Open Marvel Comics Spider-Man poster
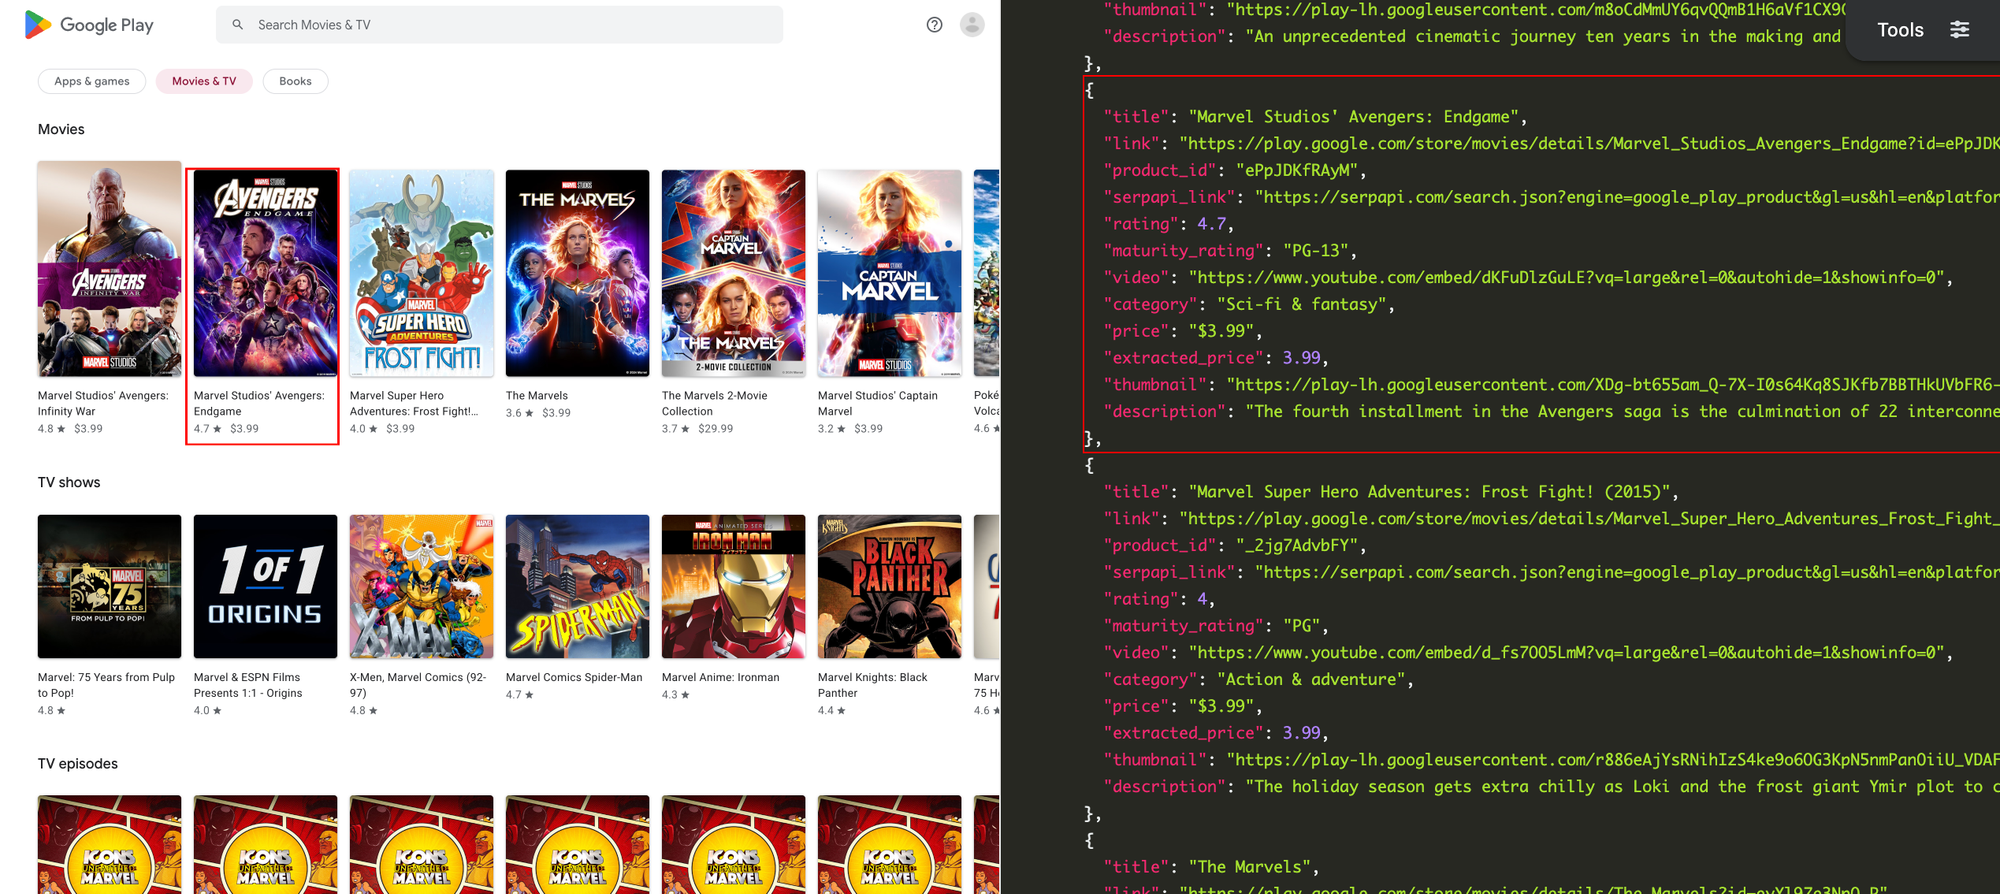The image size is (2000, 894). point(578,587)
